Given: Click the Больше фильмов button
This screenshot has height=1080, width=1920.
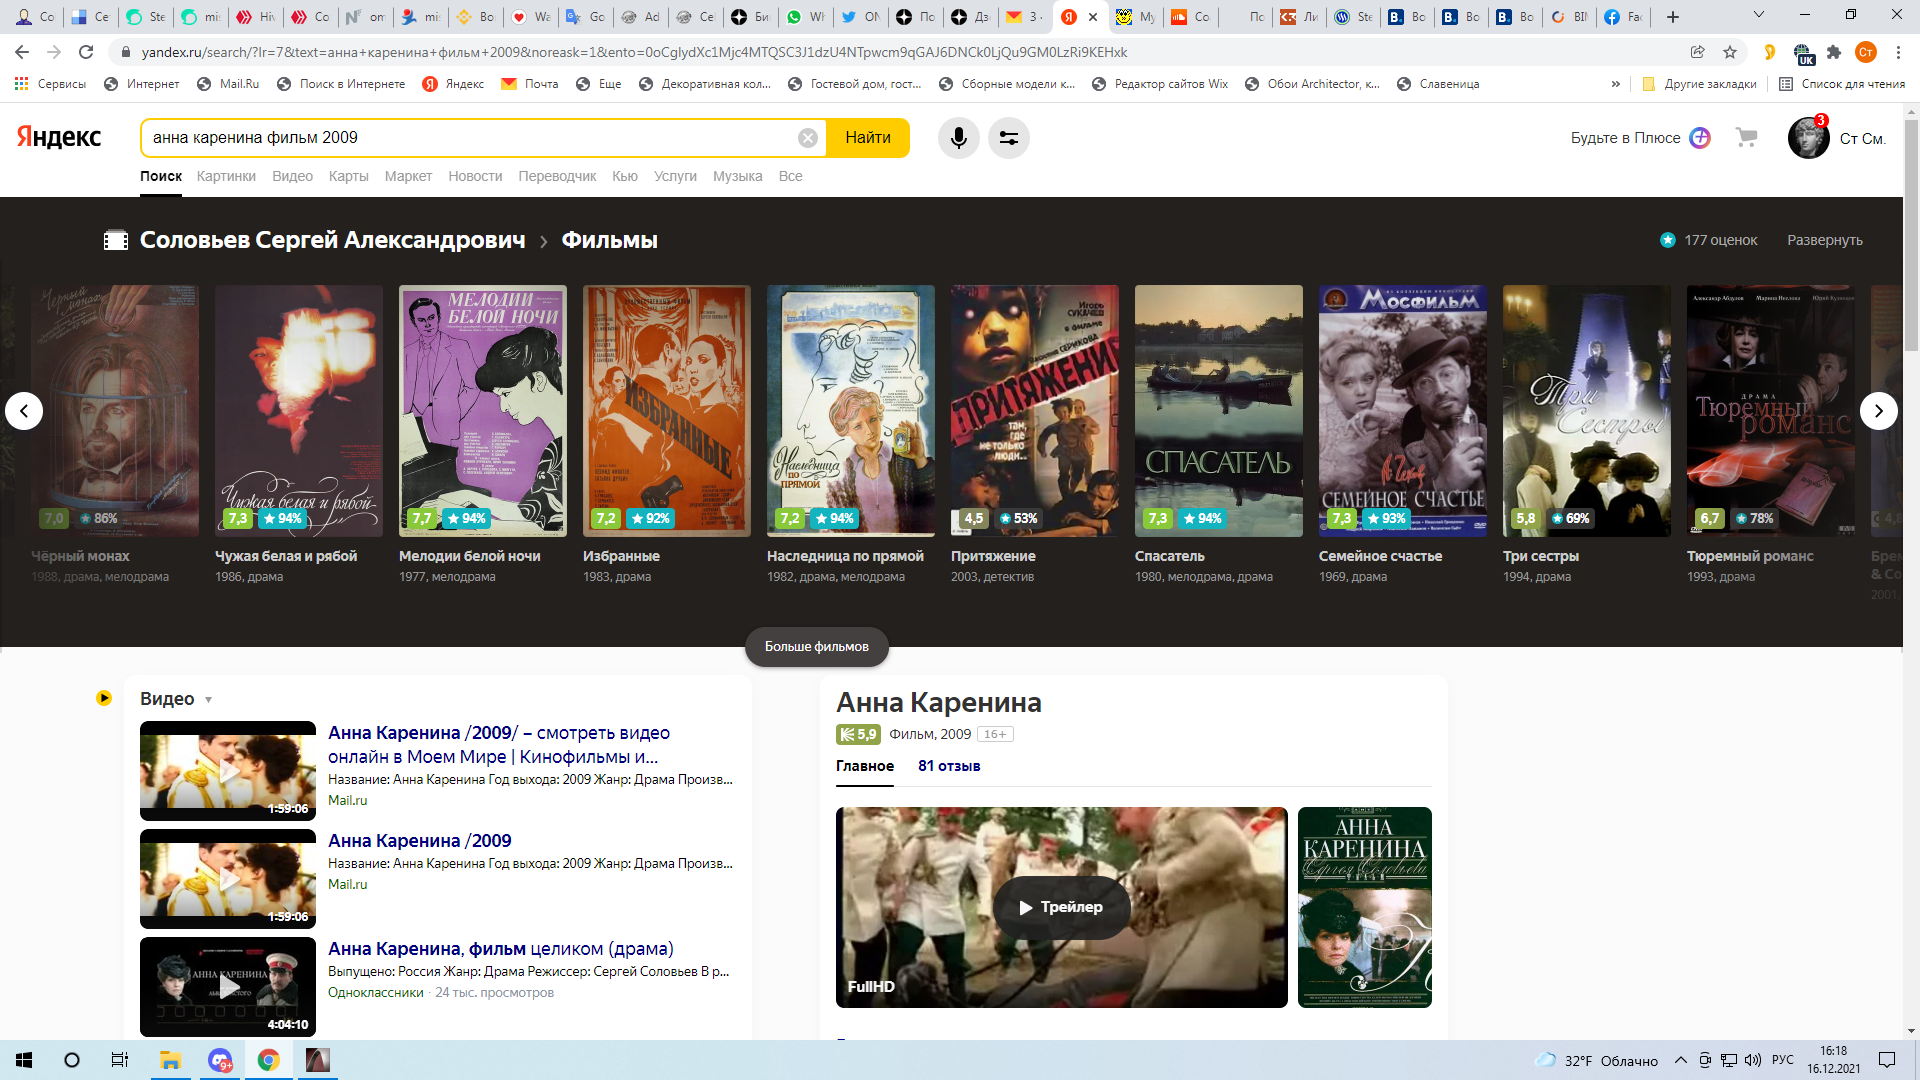Looking at the screenshot, I should pos(816,647).
